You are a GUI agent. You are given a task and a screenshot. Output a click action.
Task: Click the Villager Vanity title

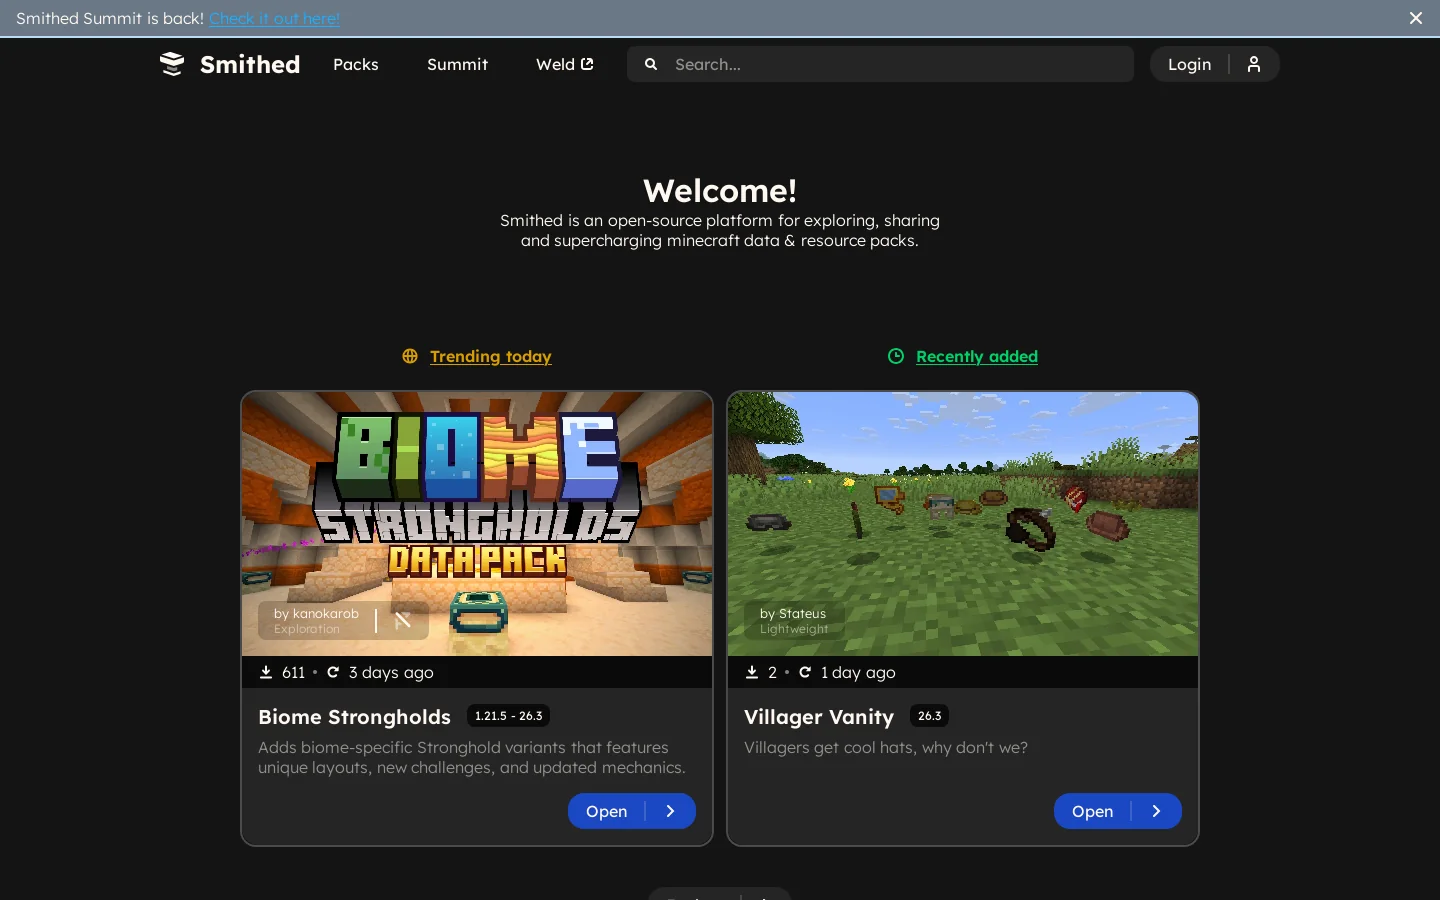(x=819, y=717)
